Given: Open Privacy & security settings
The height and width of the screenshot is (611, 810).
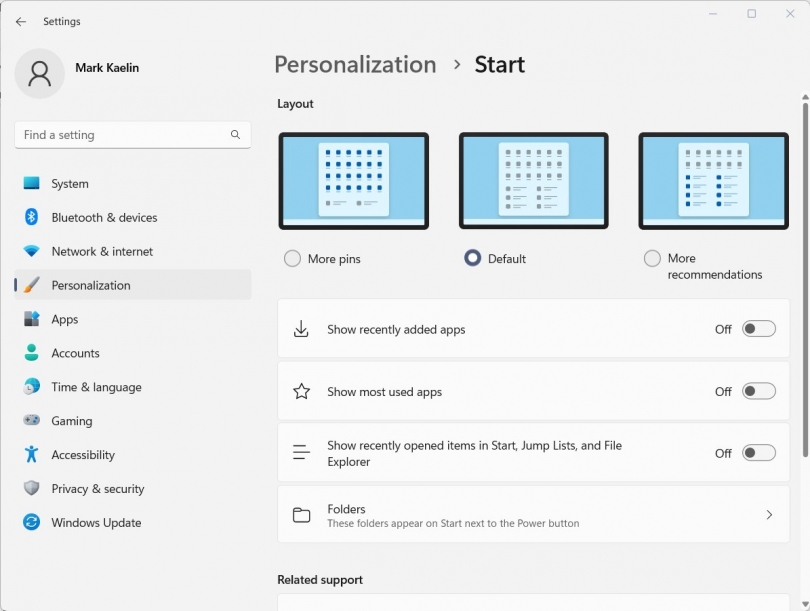Looking at the screenshot, I should pos(95,489).
